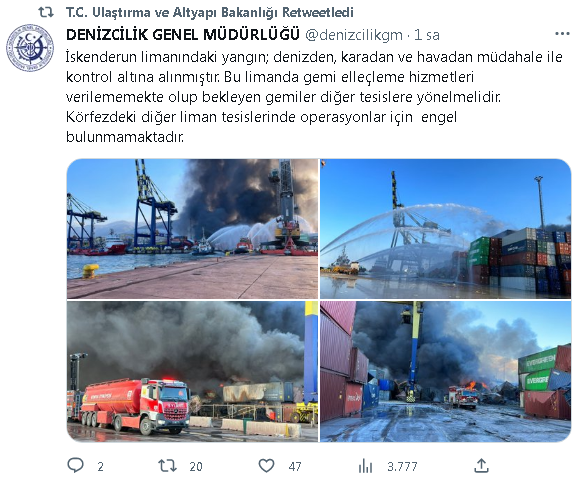This screenshot has width=578, height=482.
Task: Click the reply speech bubble icon
Action: pyautogui.click(x=76, y=465)
